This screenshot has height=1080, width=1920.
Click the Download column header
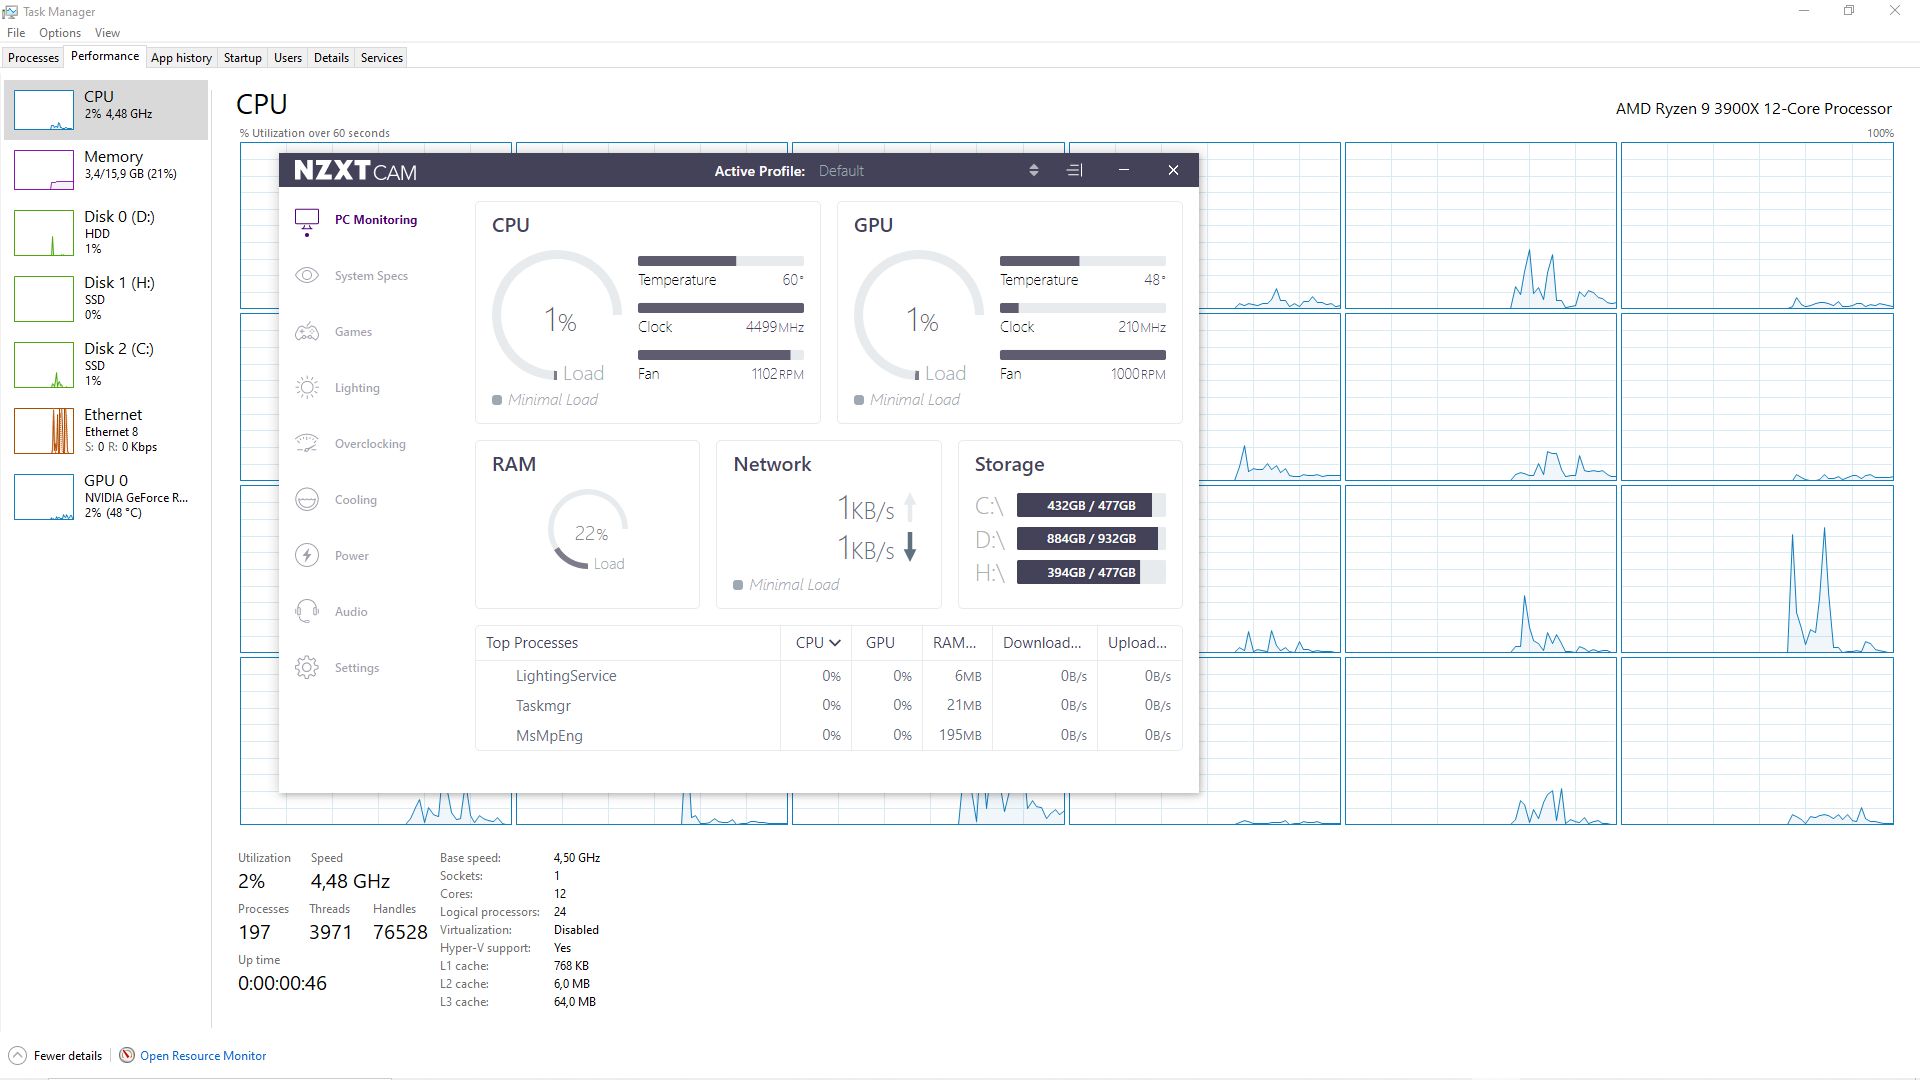[x=1042, y=643]
